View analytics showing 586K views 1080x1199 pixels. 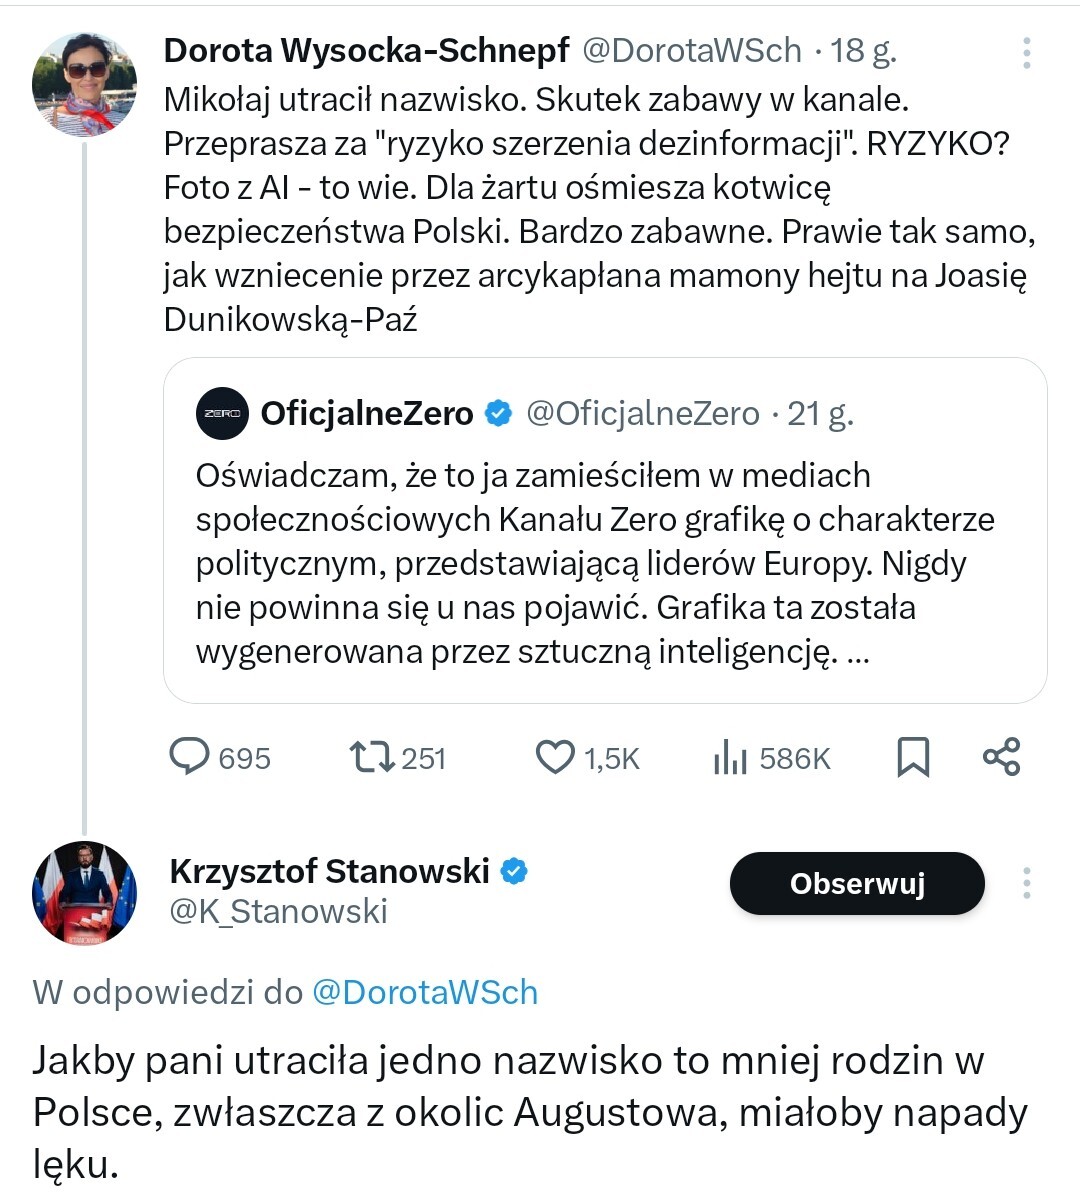(731, 759)
